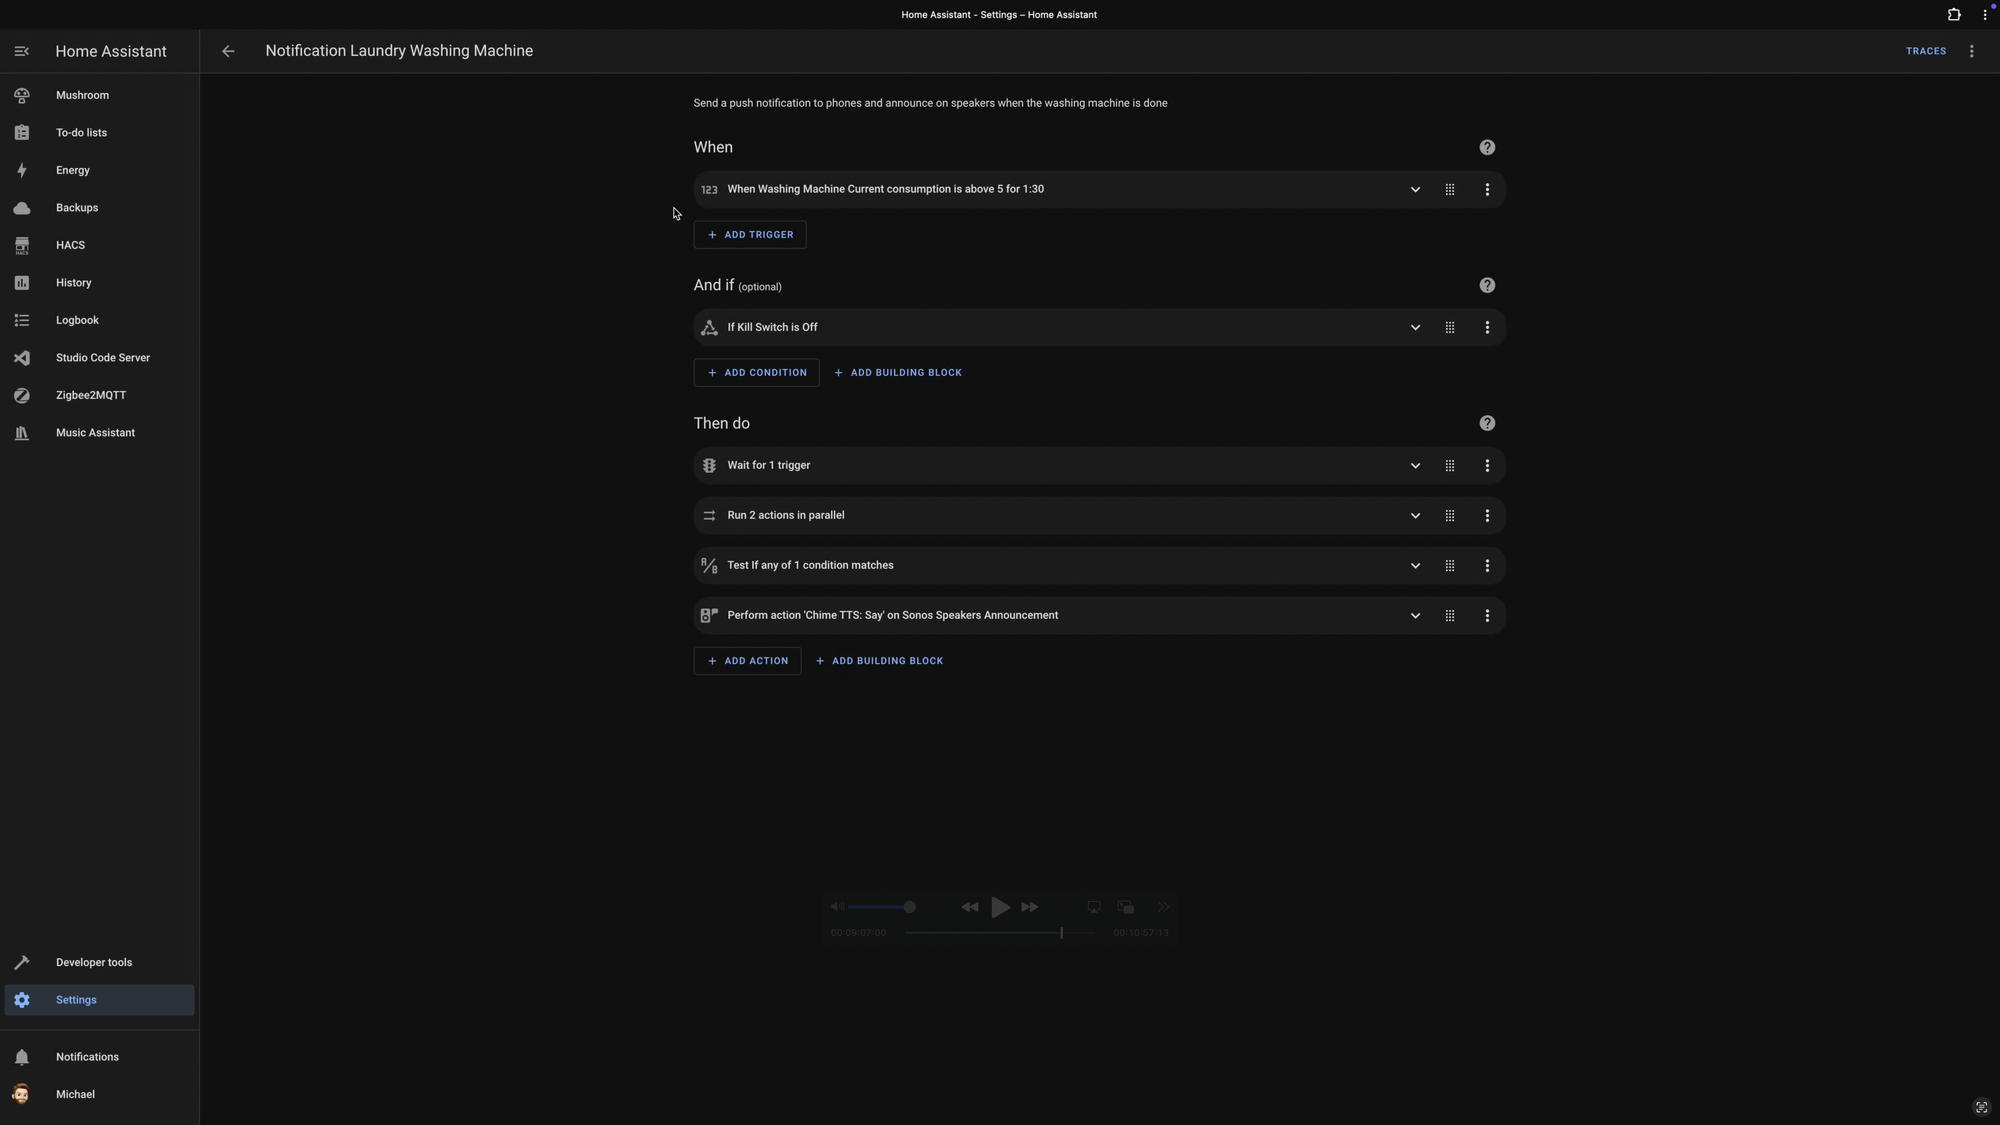
Task: Click the volume slider knob
Action: click(909, 907)
